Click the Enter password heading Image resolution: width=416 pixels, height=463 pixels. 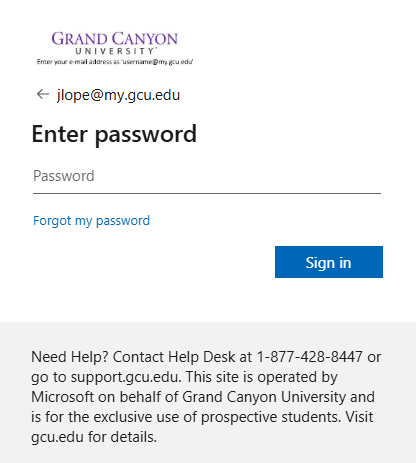(x=114, y=134)
